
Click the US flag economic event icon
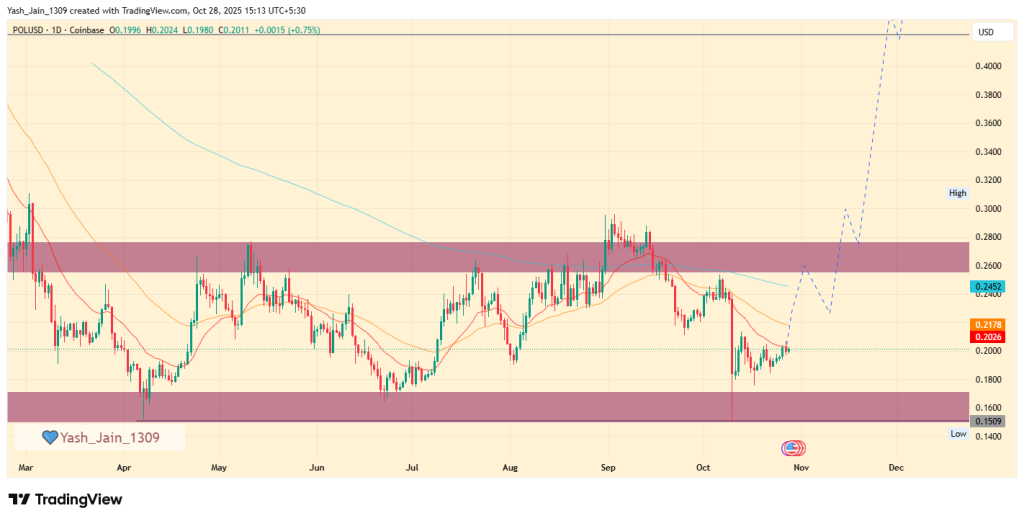(793, 447)
